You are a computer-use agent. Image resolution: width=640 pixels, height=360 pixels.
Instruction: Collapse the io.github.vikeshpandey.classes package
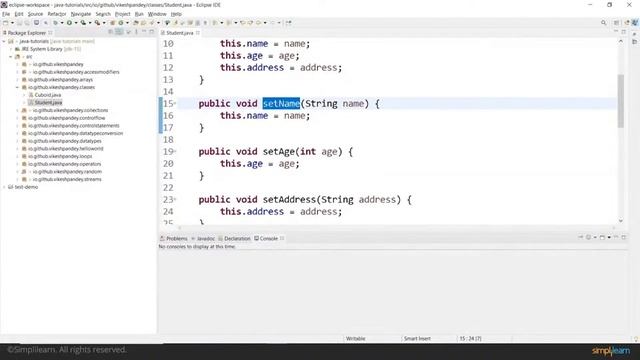[18, 87]
